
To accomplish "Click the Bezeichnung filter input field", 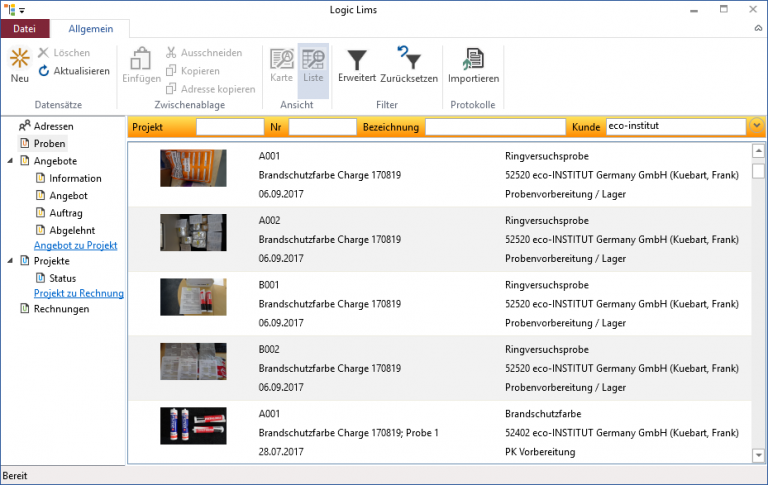I will tap(494, 127).
